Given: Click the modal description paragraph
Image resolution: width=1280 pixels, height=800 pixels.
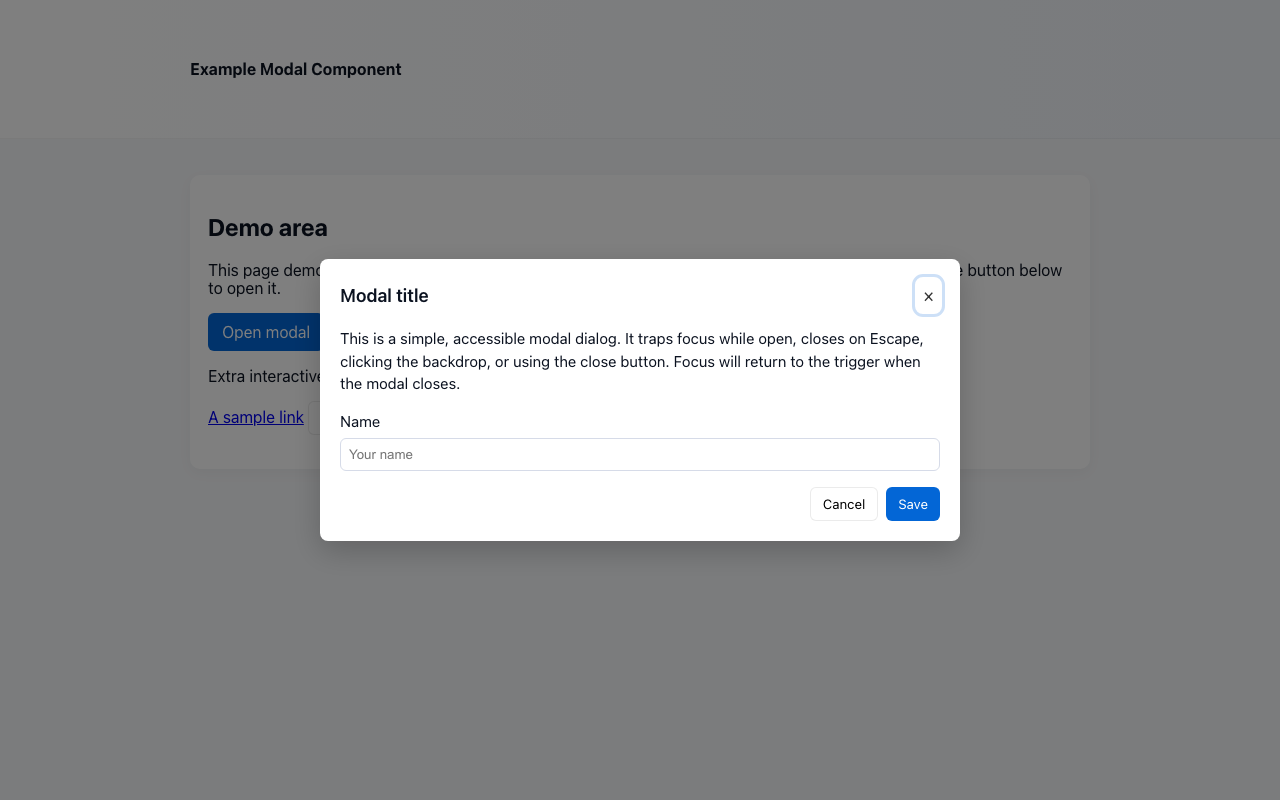Looking at the screenshot, I should pyautogui.click(x=630, y=361).
